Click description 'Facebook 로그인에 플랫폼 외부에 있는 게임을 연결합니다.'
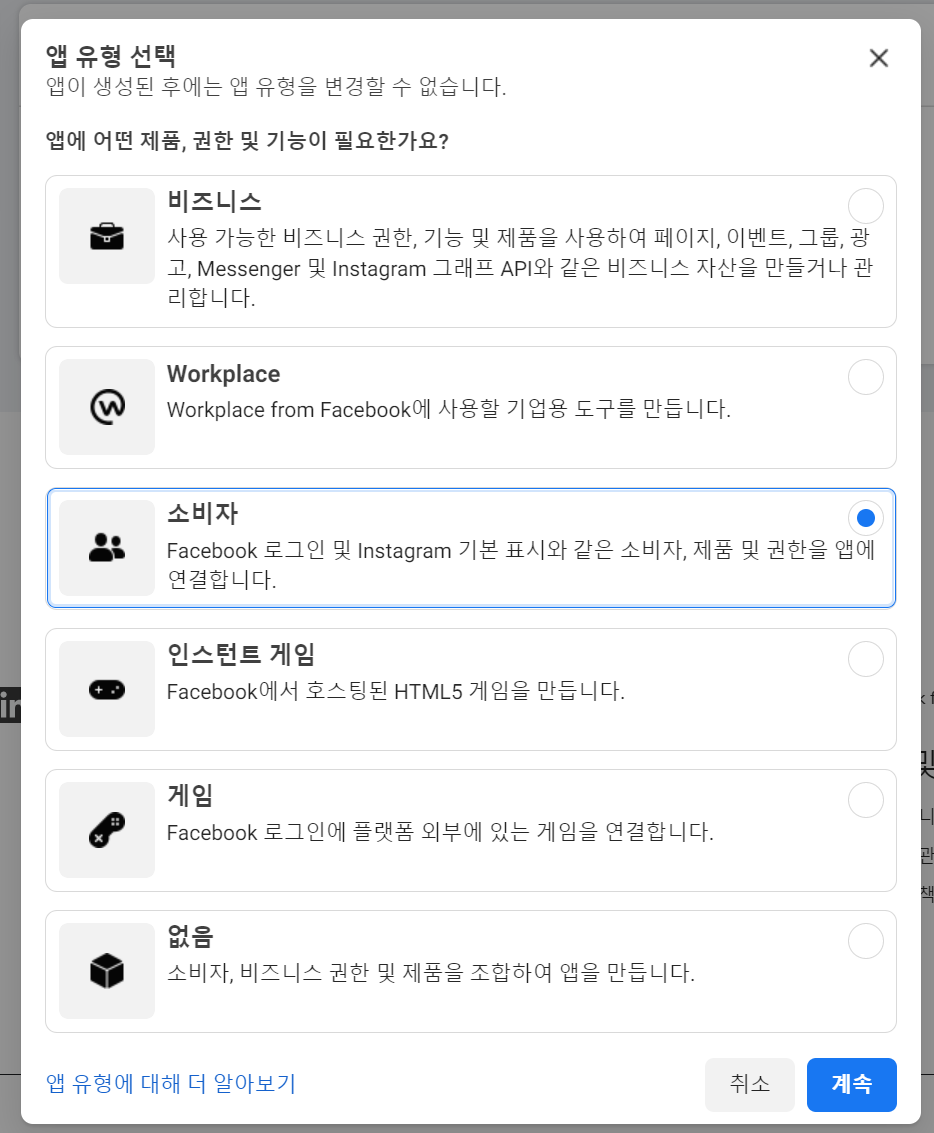This screenshot has height=1133, width=934. 440,832
